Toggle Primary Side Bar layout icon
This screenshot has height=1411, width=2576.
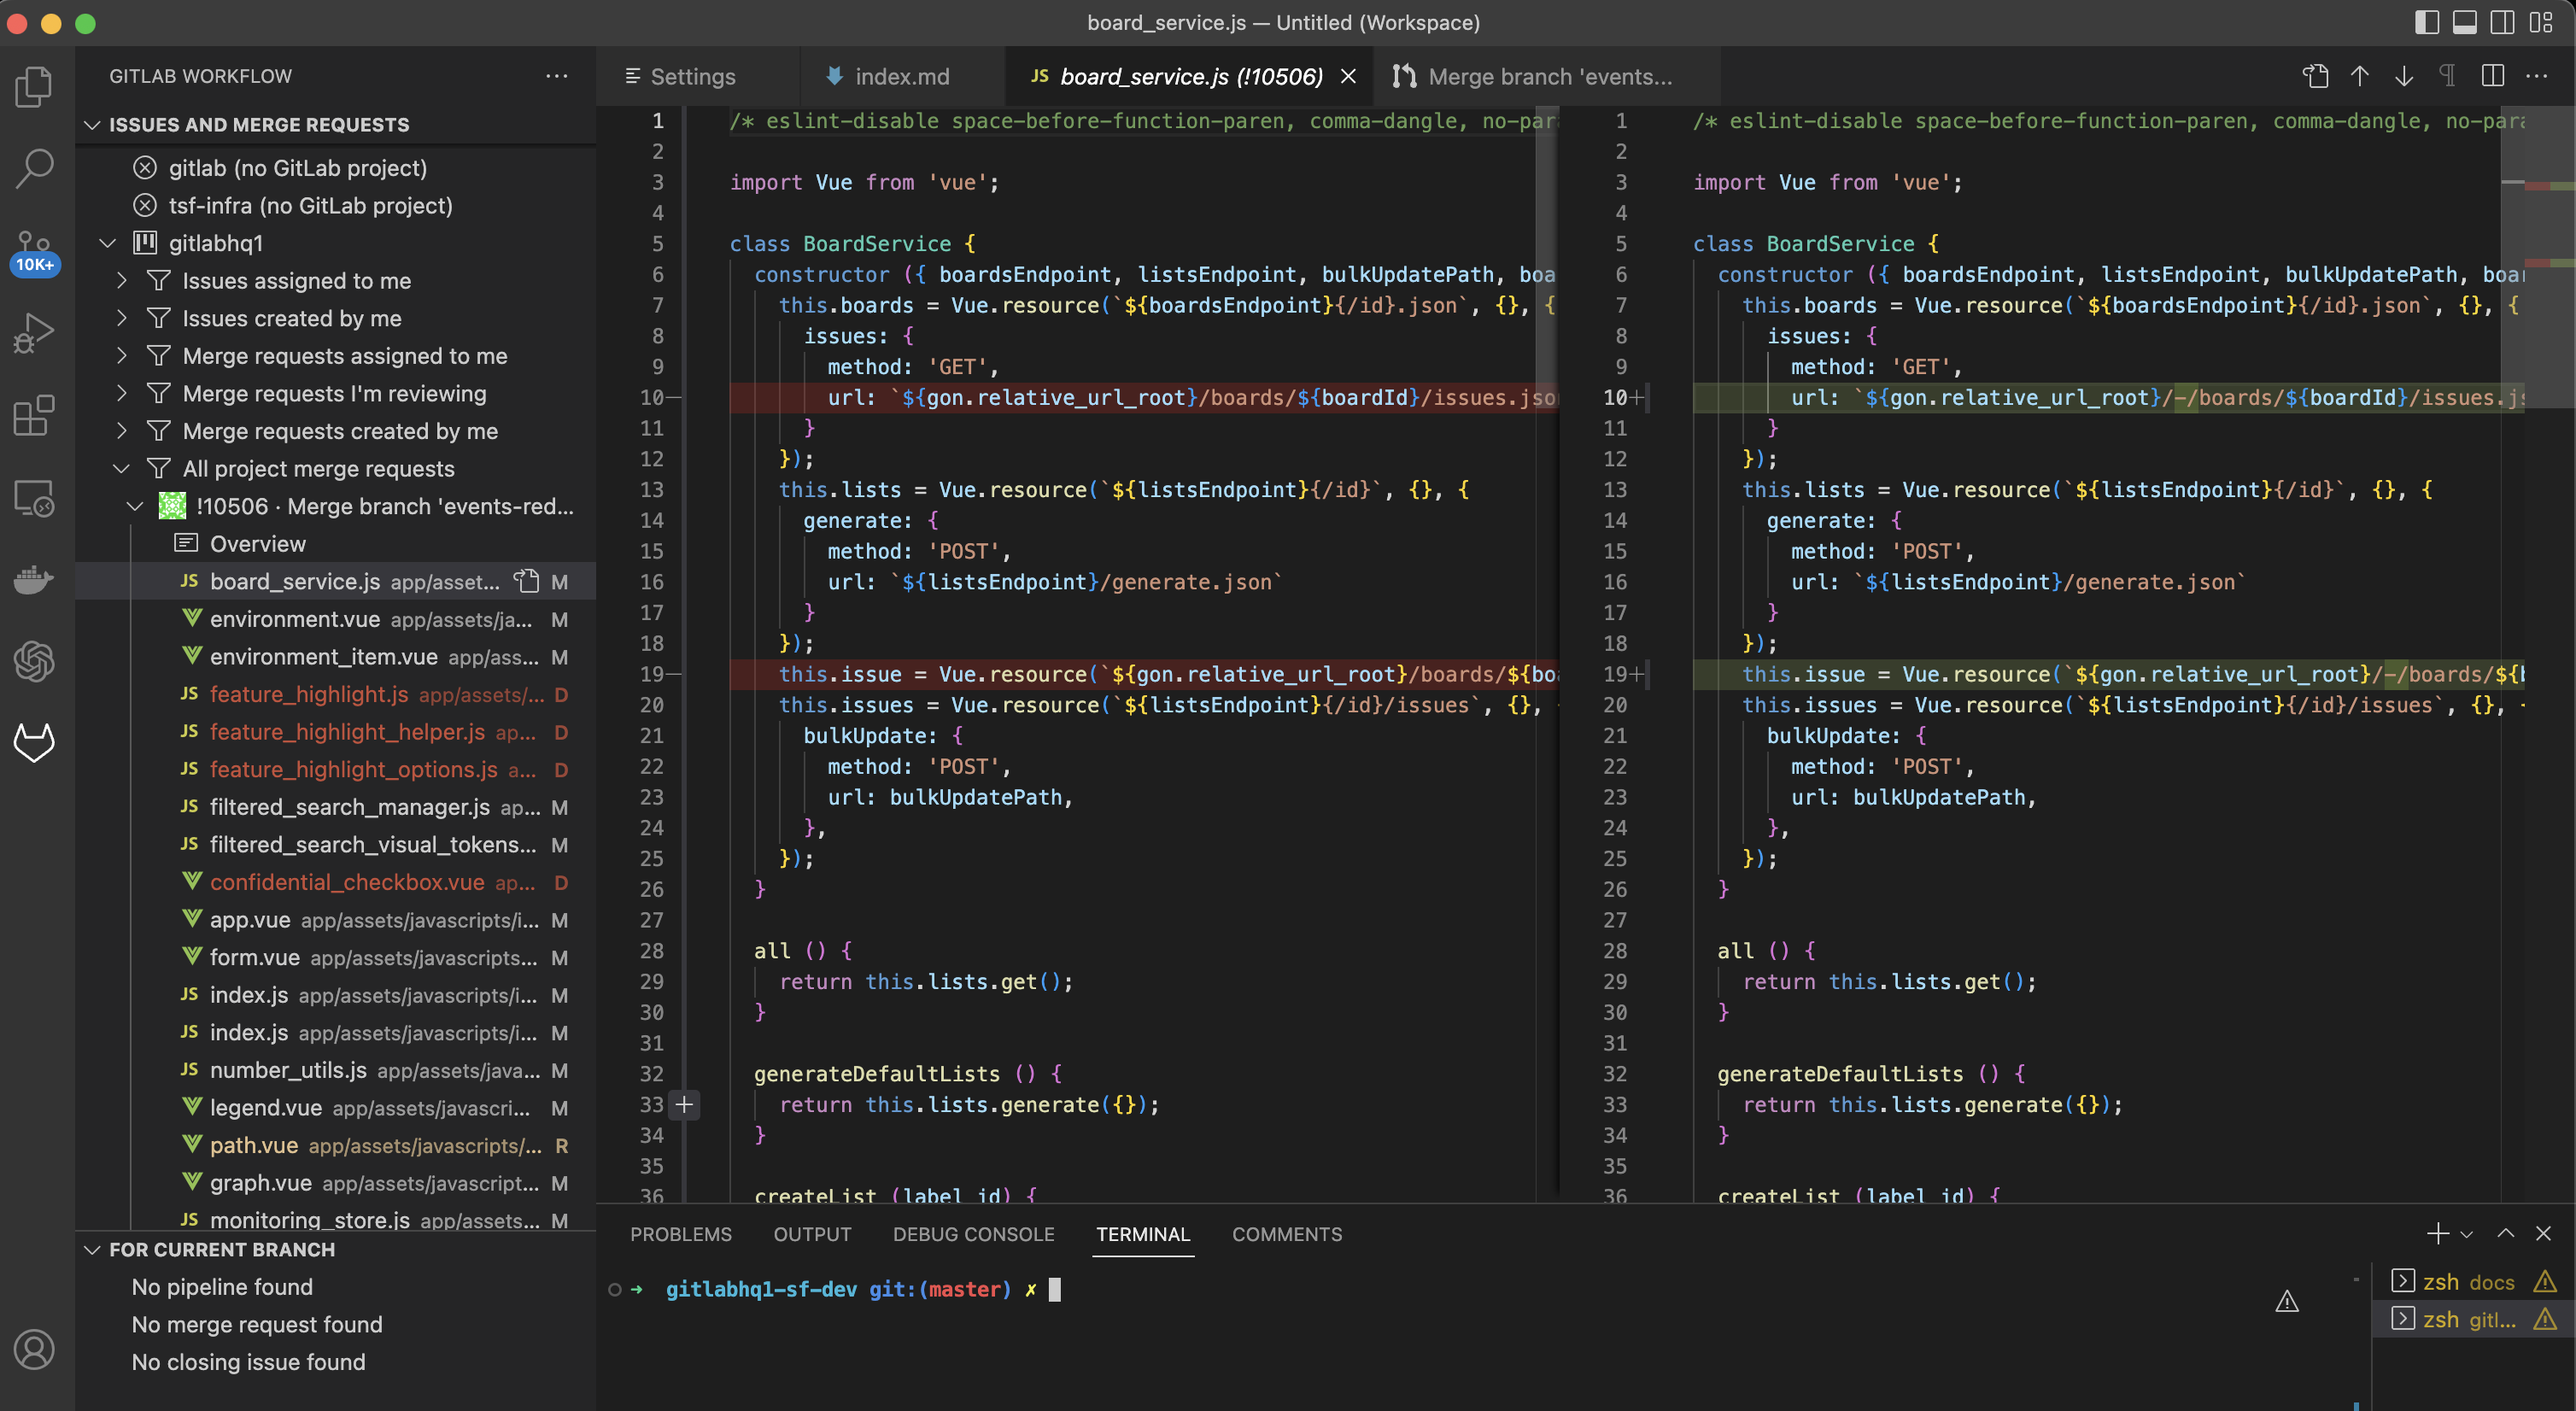click(2427, 22)
